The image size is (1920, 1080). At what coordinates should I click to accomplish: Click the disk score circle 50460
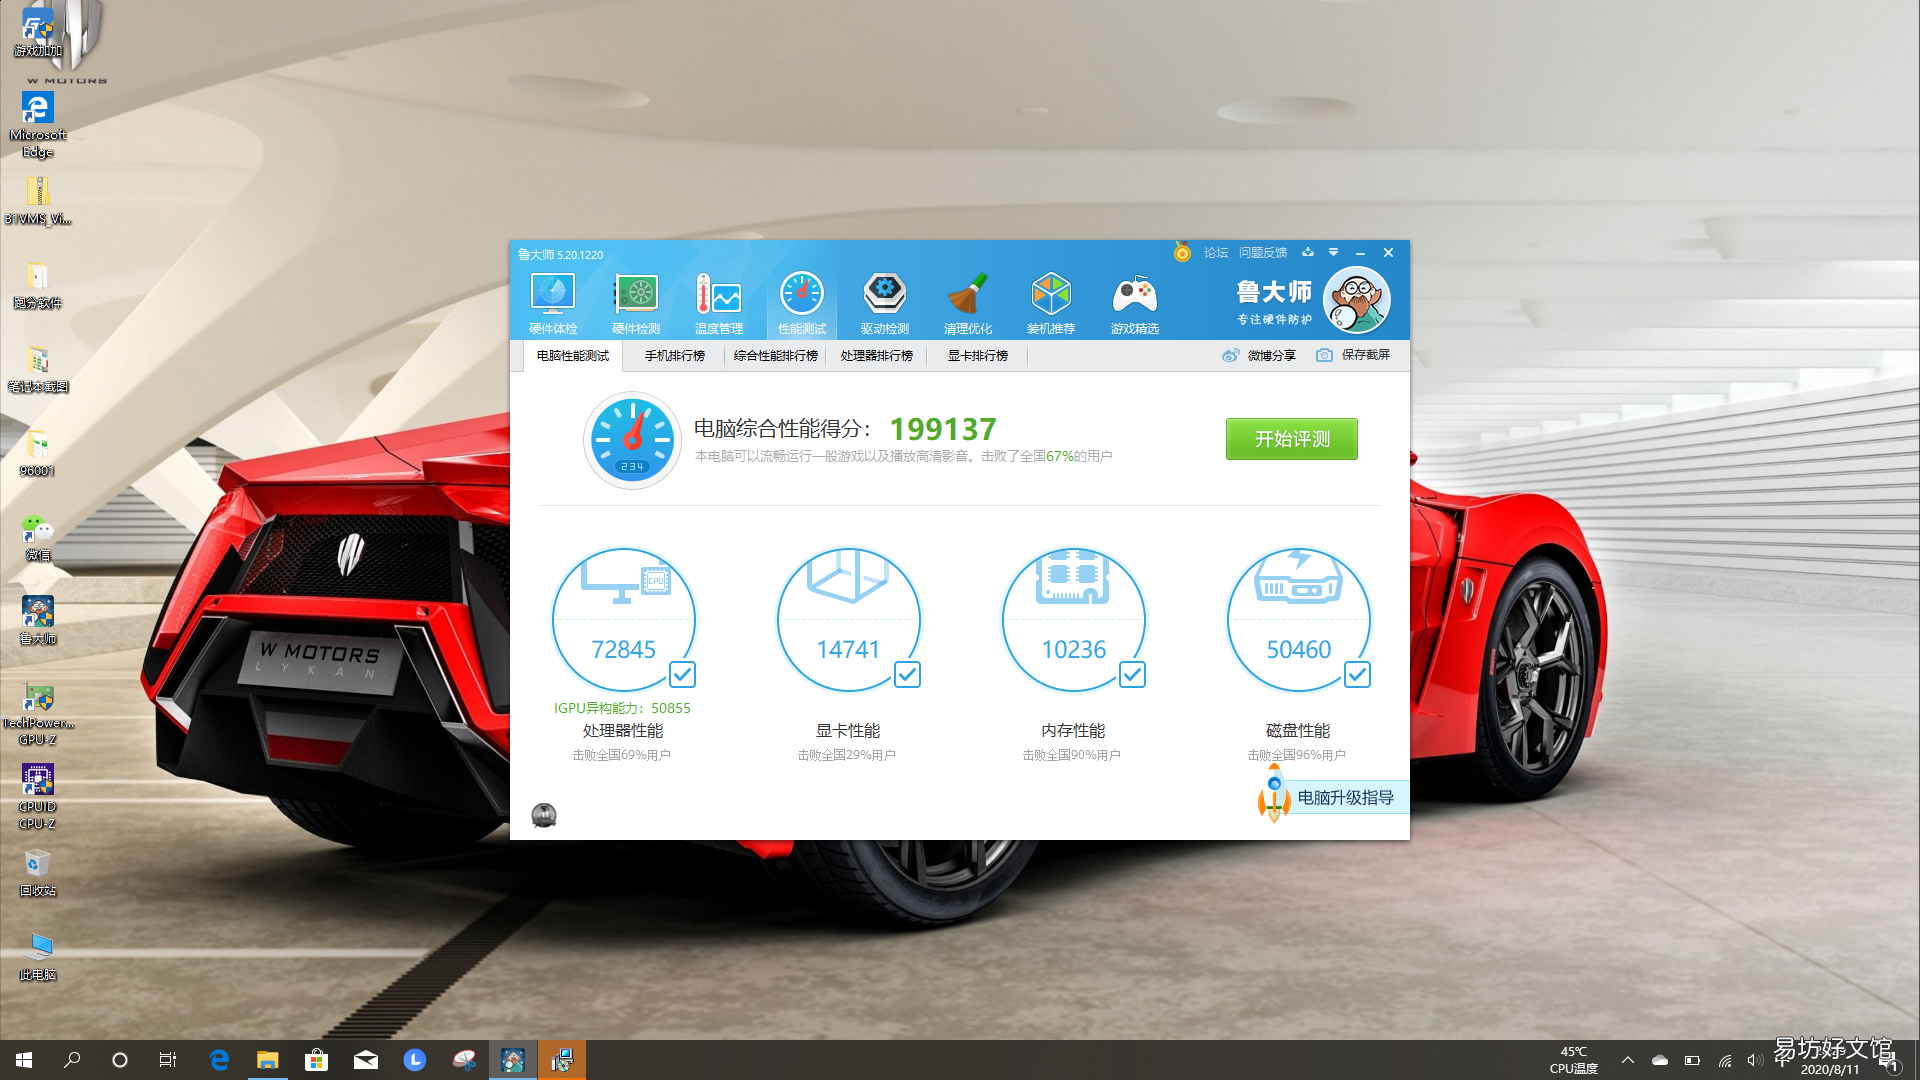point(1299,620)
